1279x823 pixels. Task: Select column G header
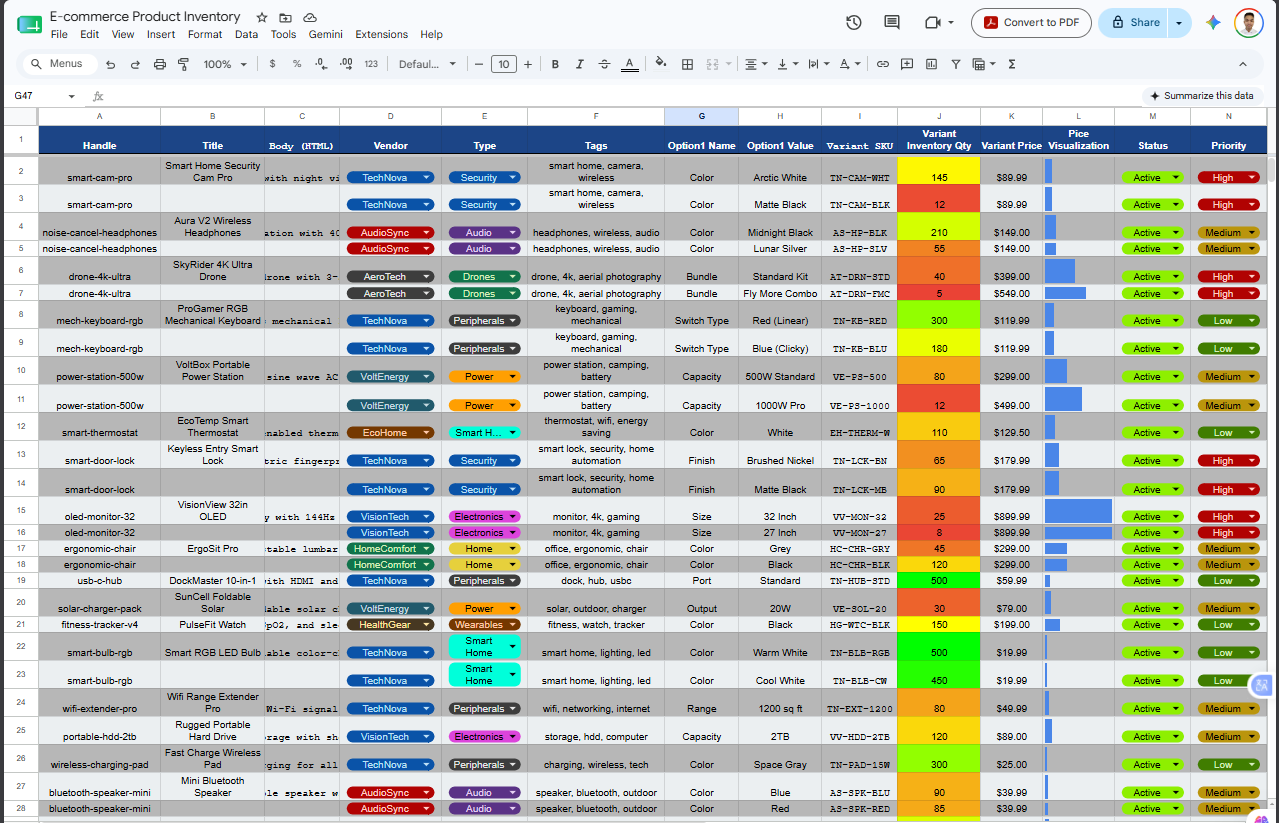701,116
